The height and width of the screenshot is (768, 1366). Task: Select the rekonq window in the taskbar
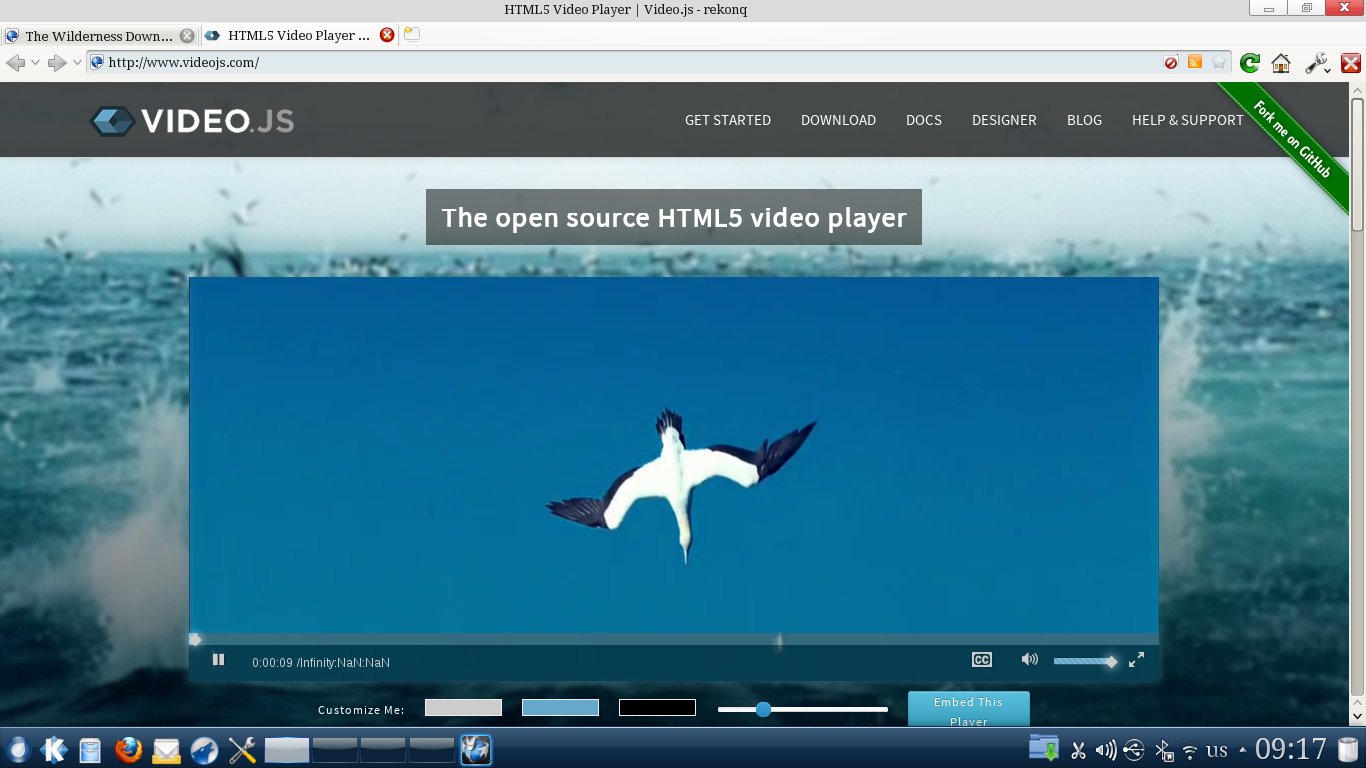[x=476, y=750]
